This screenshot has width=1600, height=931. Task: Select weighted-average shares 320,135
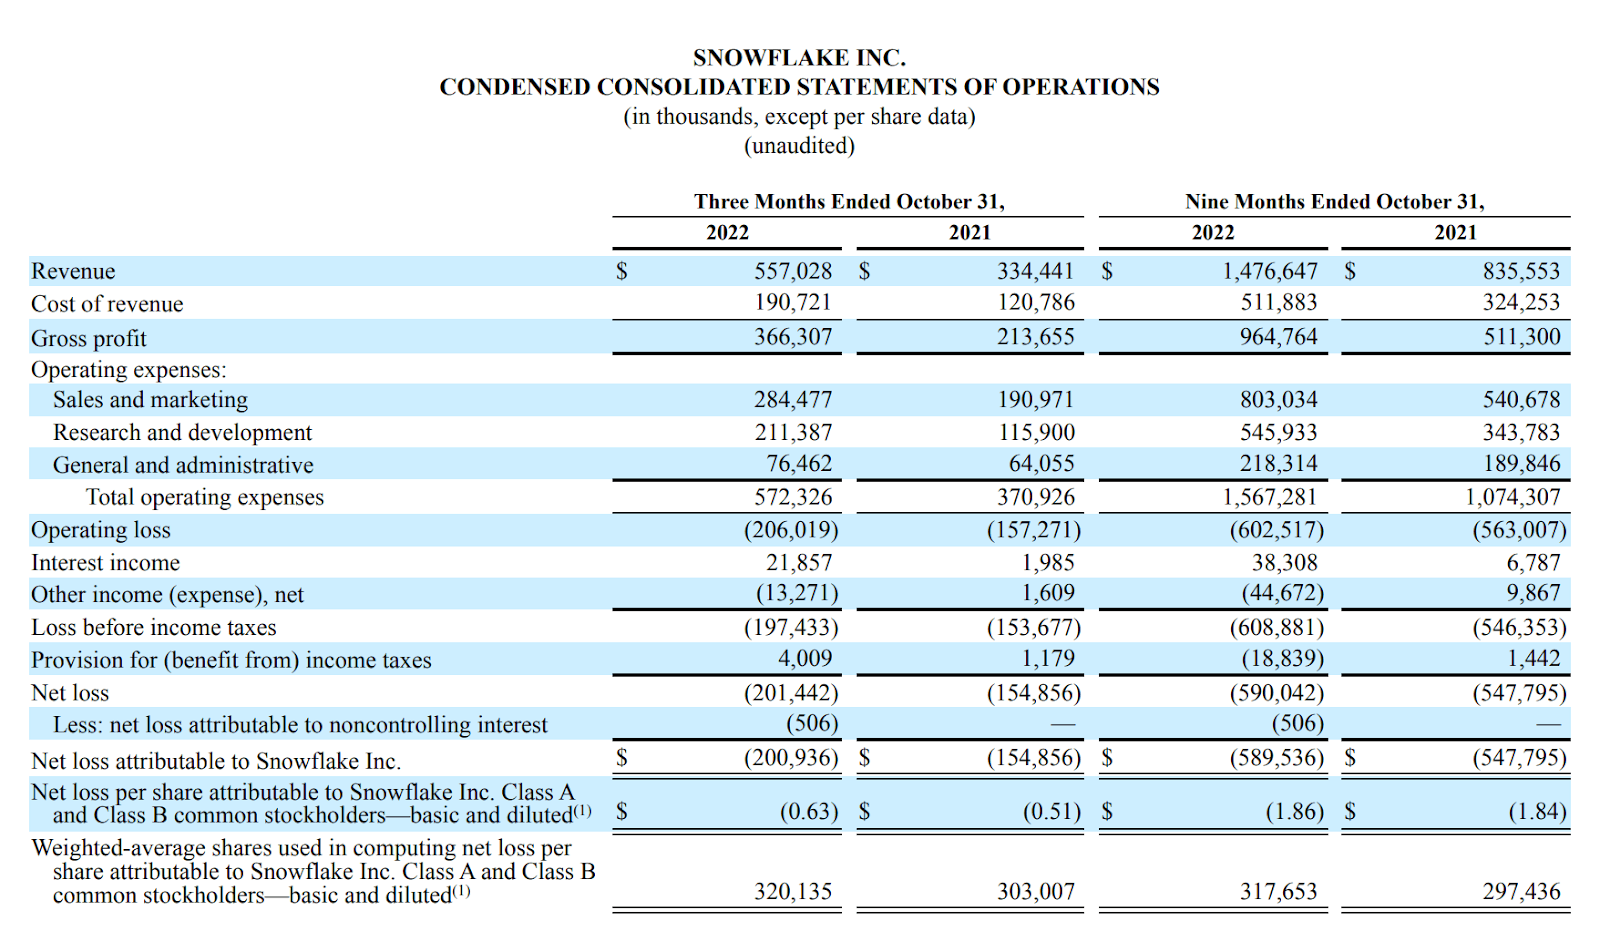pyautogui.click(x=793, y=891)
